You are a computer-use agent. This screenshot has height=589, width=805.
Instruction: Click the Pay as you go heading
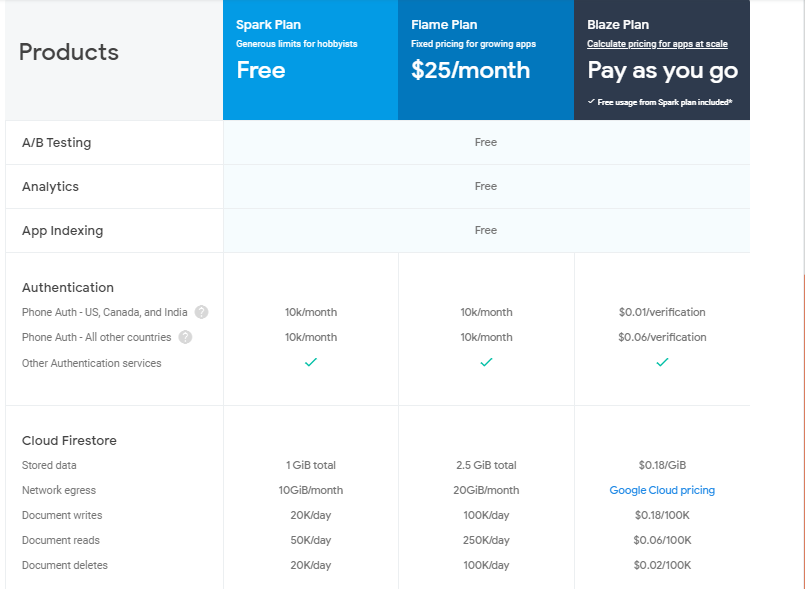(662, 71)
